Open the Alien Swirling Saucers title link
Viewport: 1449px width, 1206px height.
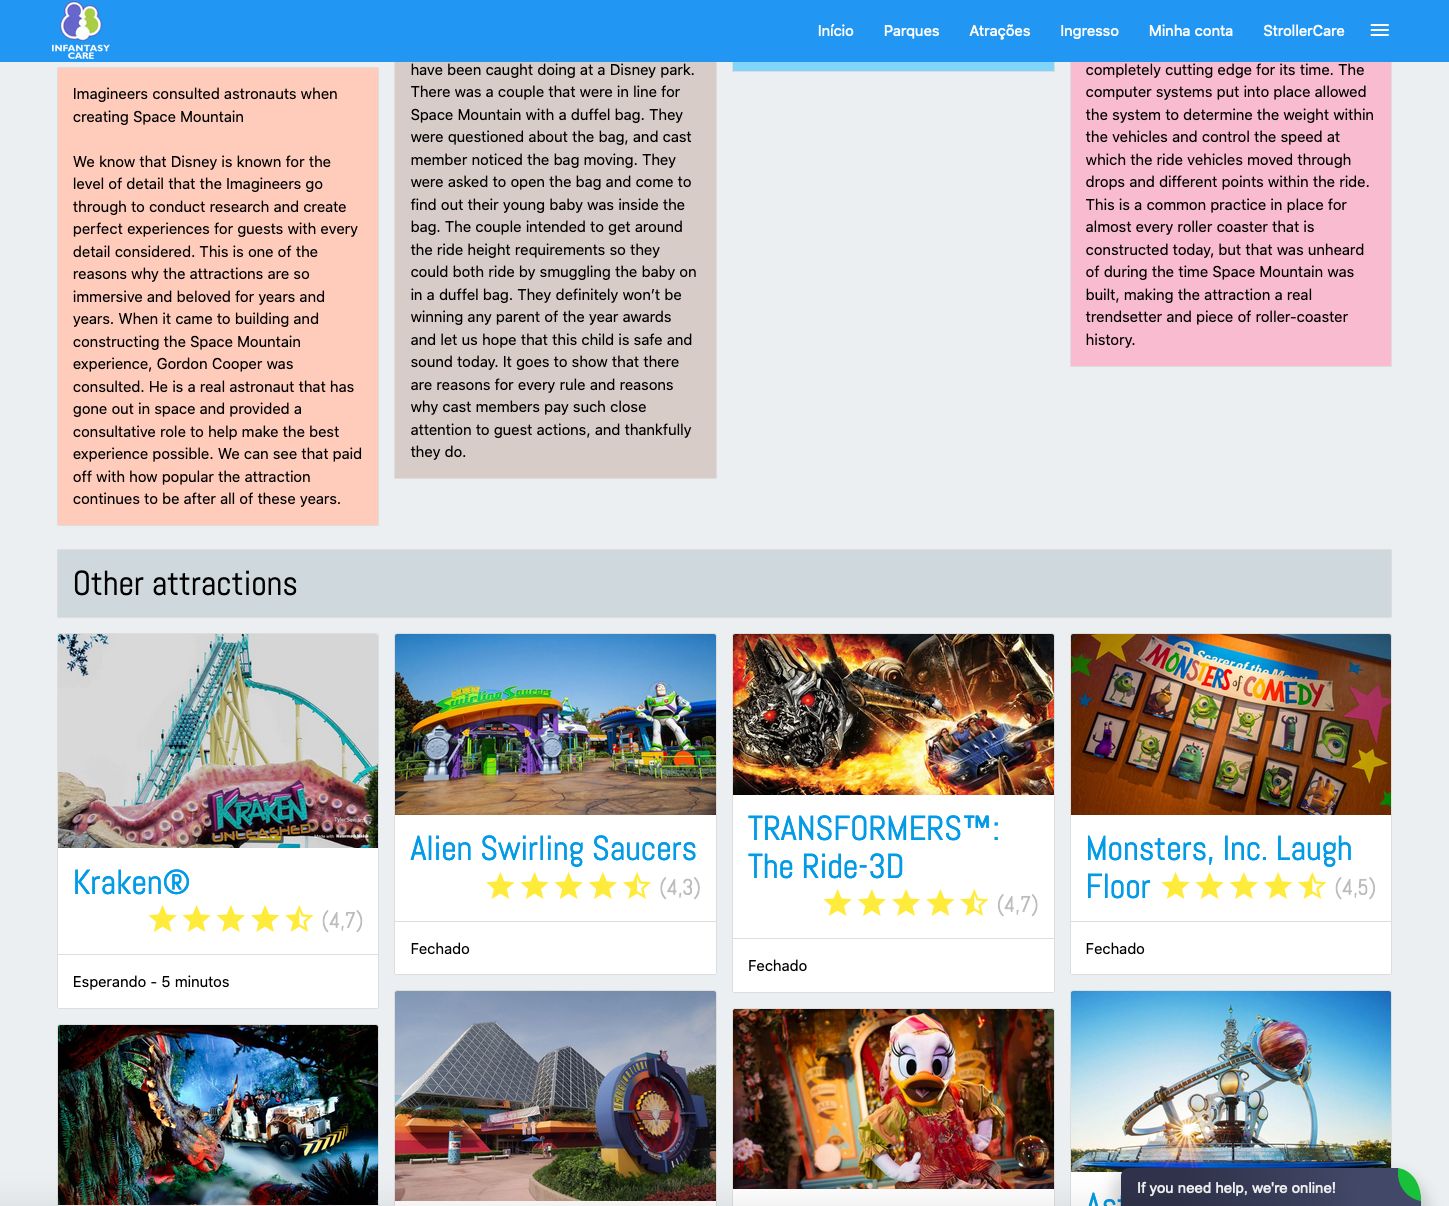553,849
